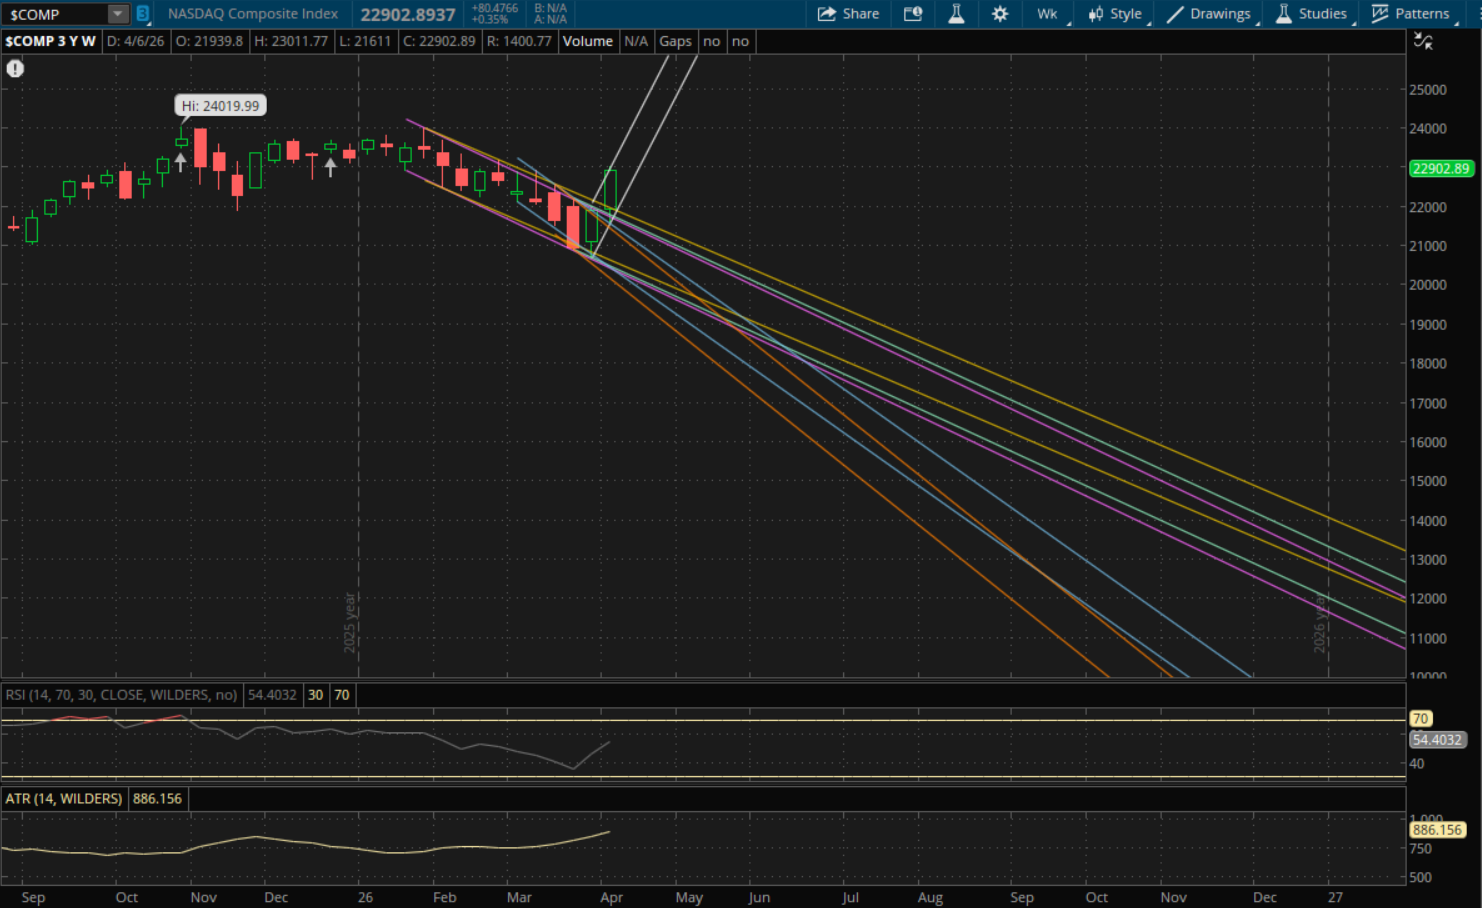Click the collapse arrows icon above the price axis
The width and height of the screenshot is (1482, 908).
point(1423,41)
